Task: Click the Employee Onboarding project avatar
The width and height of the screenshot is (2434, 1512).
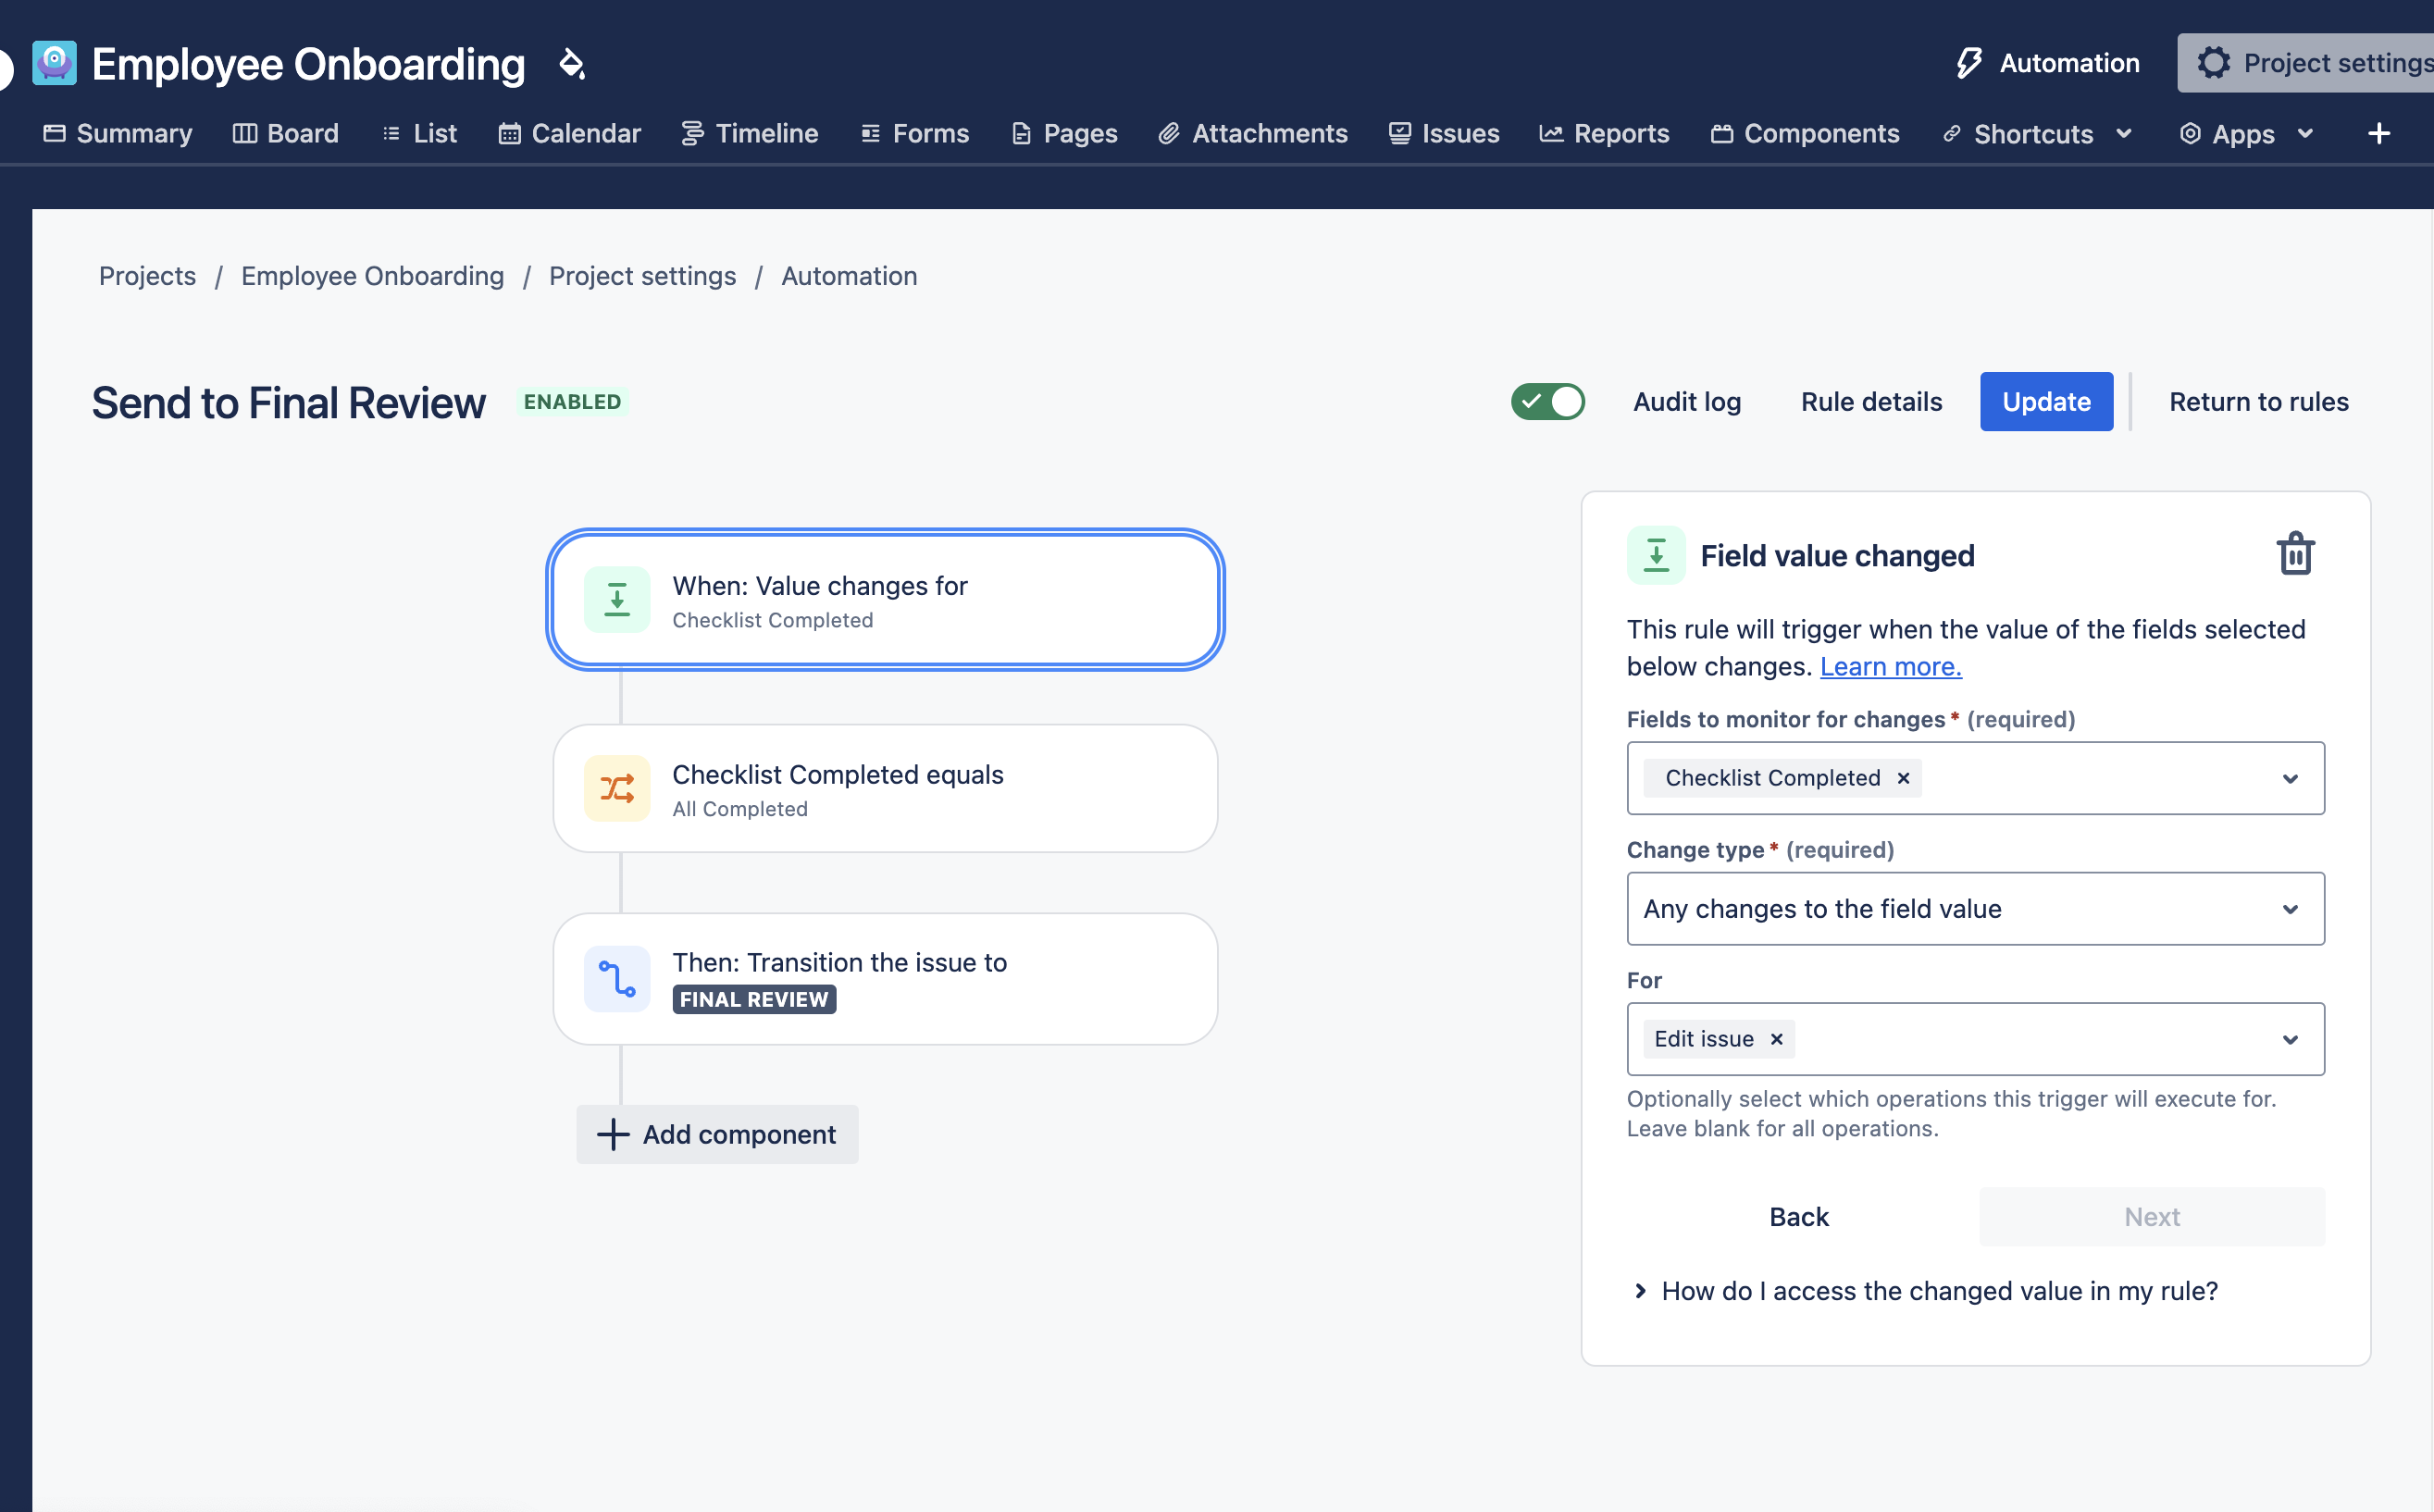Action: tap(54, 63)
